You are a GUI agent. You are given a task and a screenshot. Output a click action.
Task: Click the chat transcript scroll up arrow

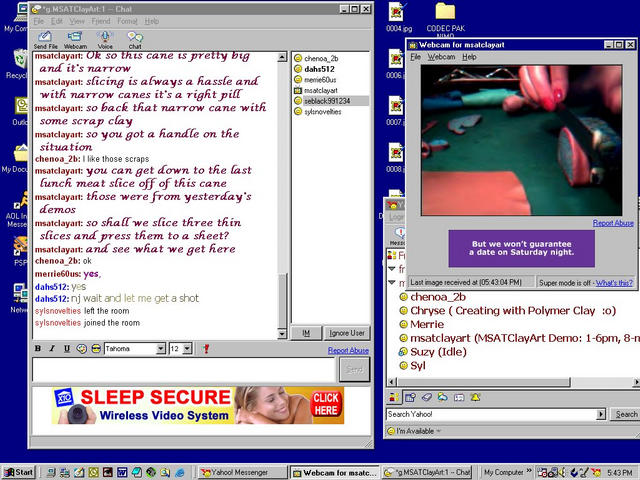[282, 57]
